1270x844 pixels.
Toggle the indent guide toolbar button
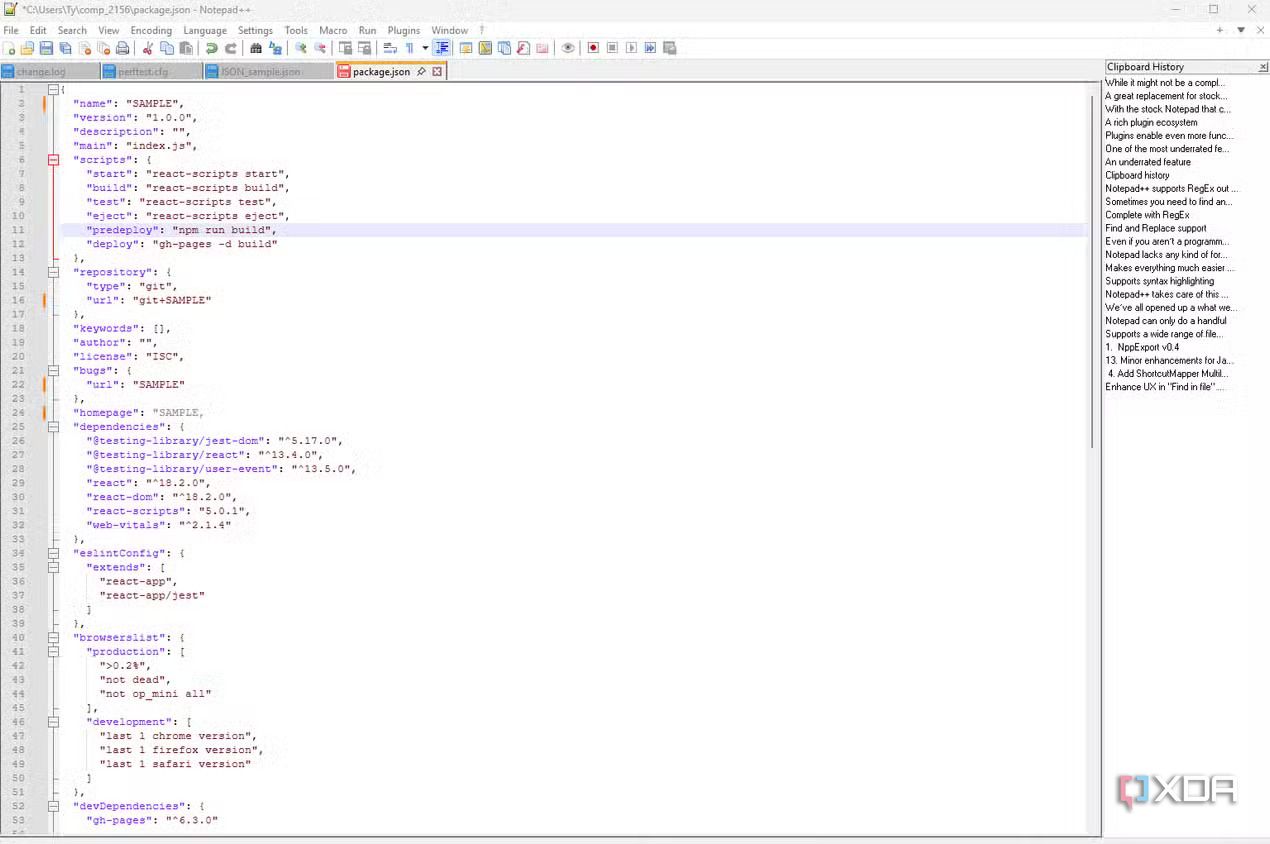(x=441, y=48)
